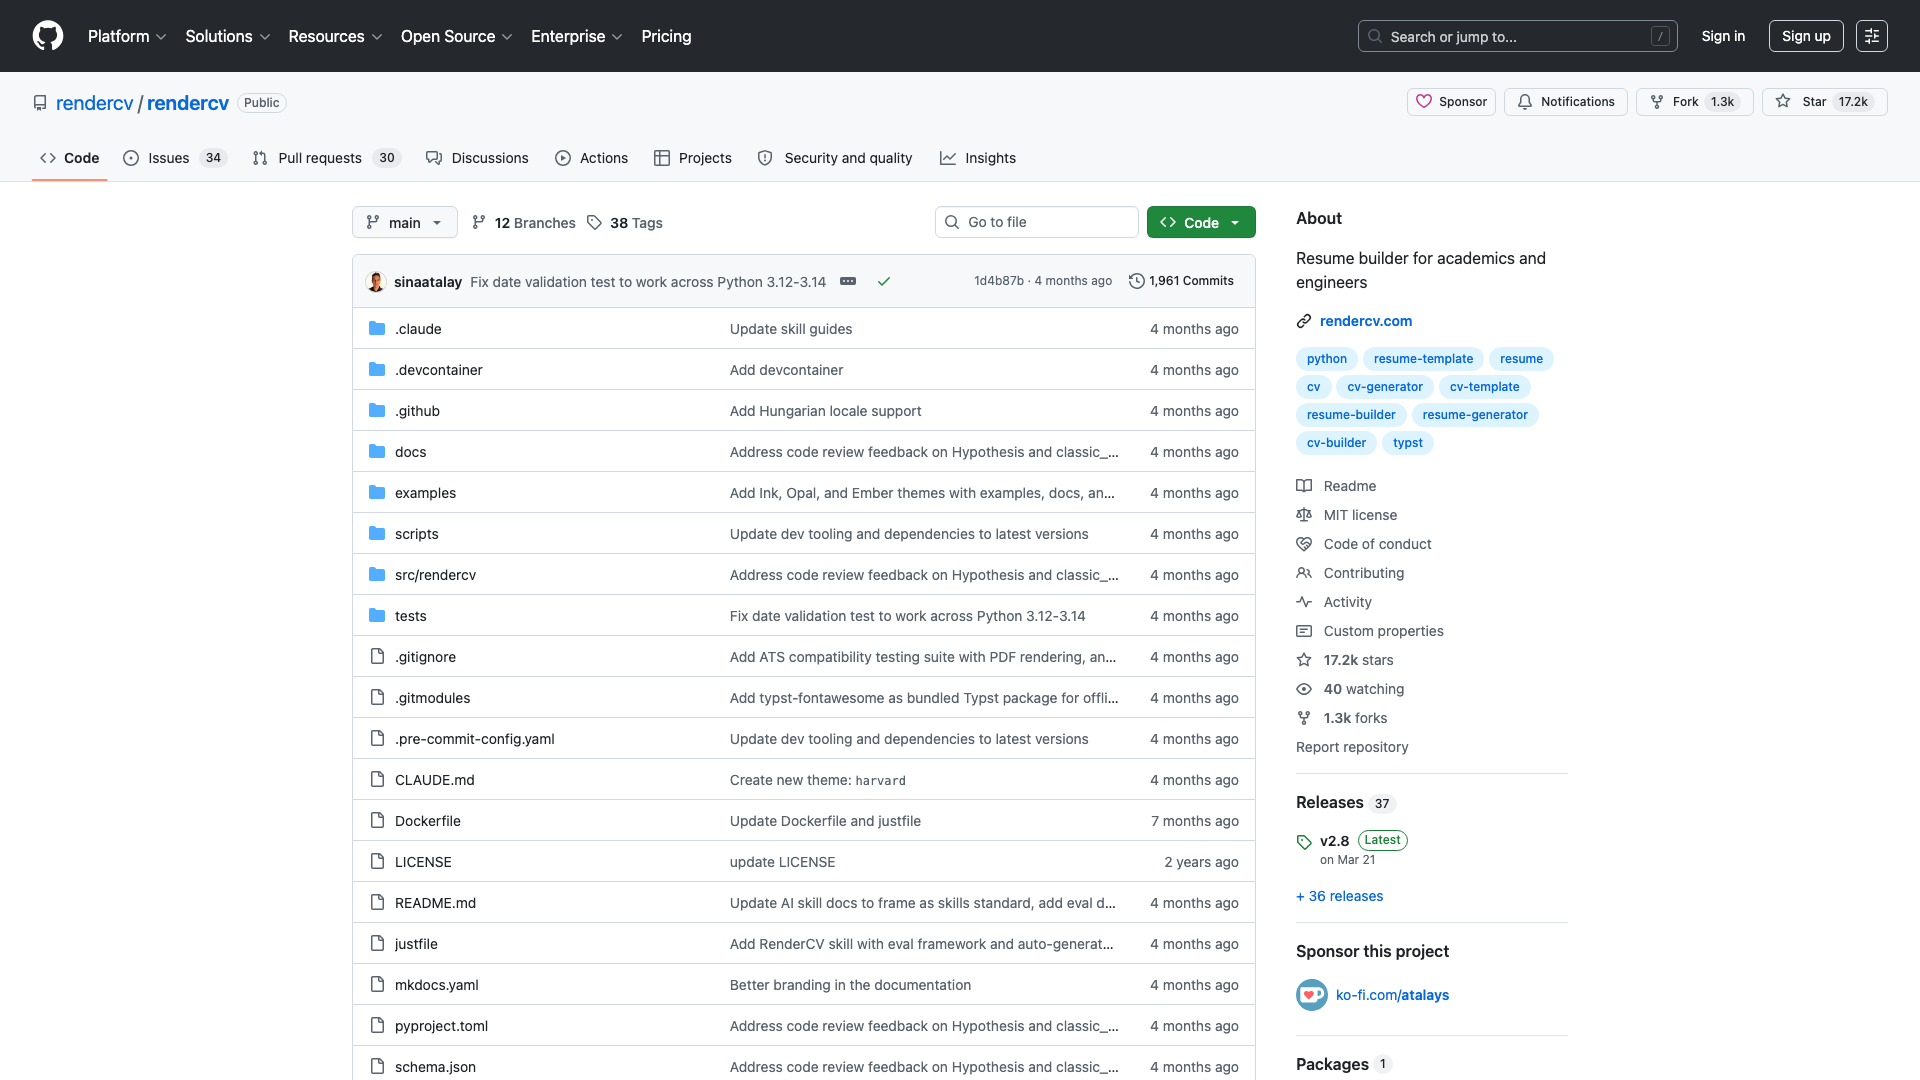Image resolution: width=1920 pixels, height=1080 pixels.
Task: View the 12 Branches link
Action: point(523,222)
